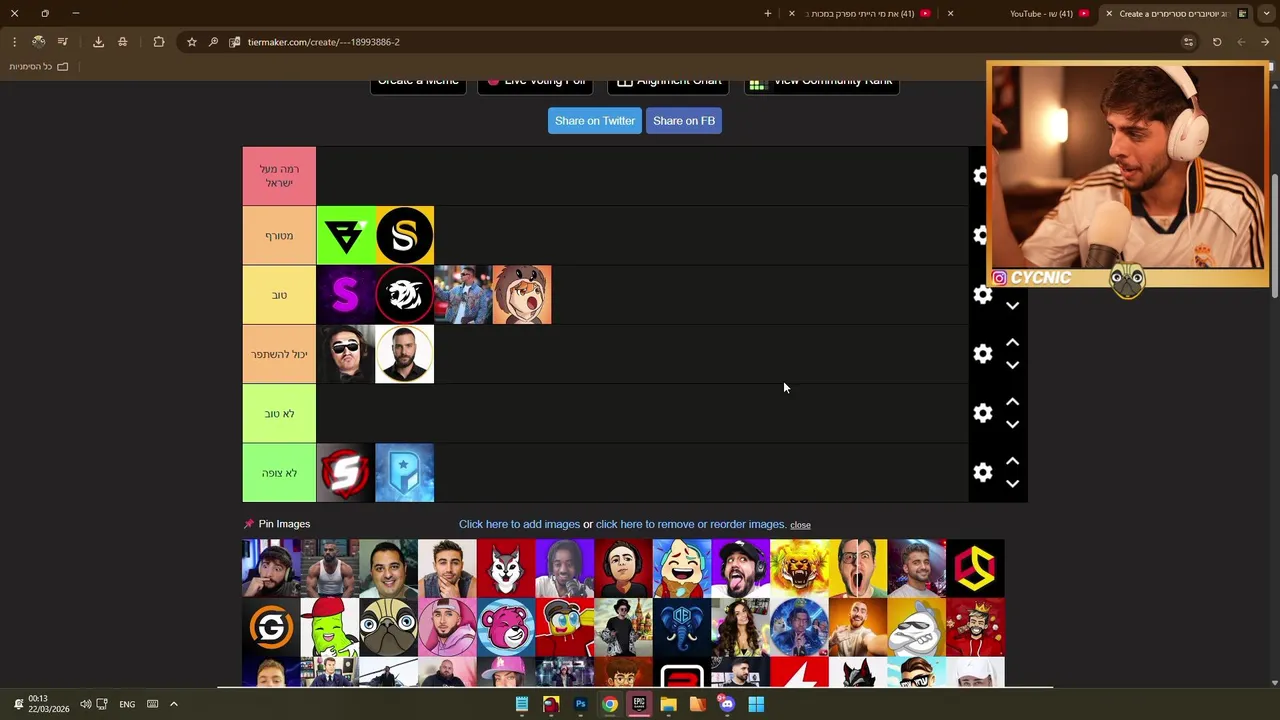Move the לא צופה tier row down

click(x=1012, y=484)
